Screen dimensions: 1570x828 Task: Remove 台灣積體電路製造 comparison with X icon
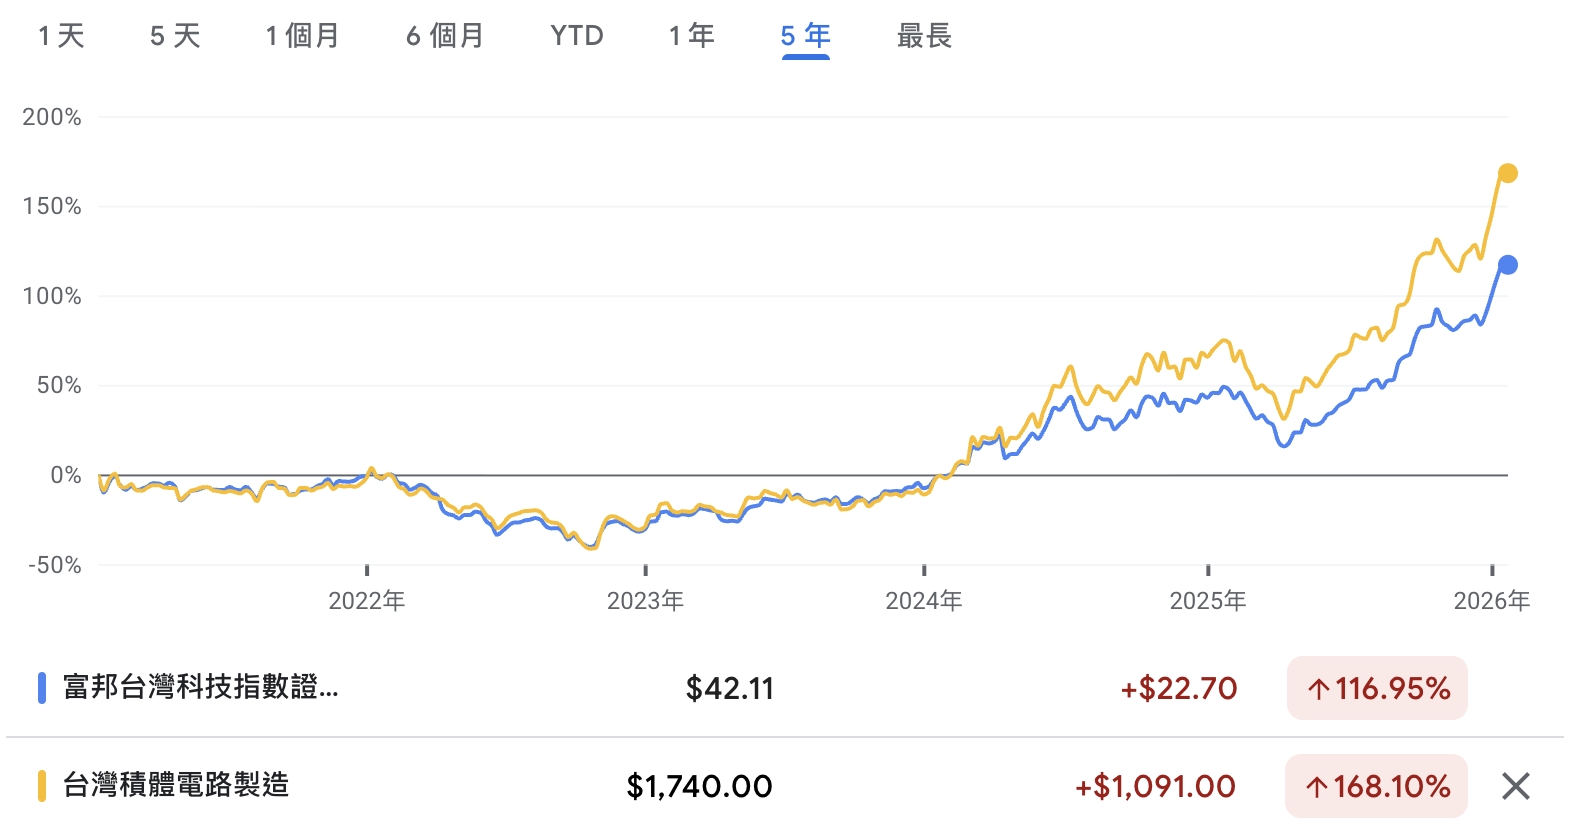[x=1515, y=786]
